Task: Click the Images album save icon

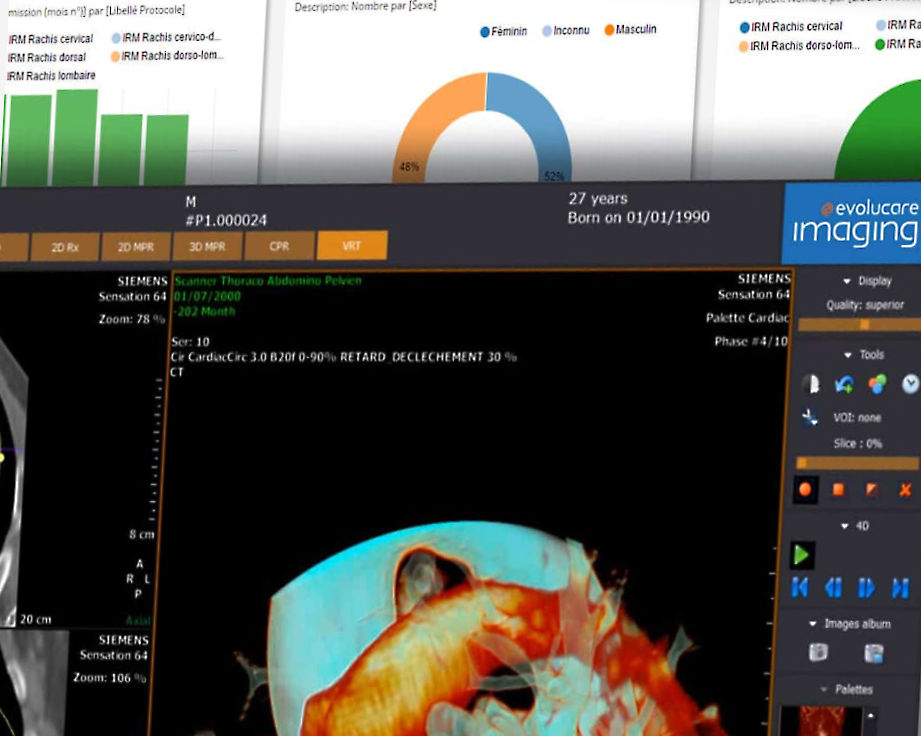Action: click(x=874, y=653)
